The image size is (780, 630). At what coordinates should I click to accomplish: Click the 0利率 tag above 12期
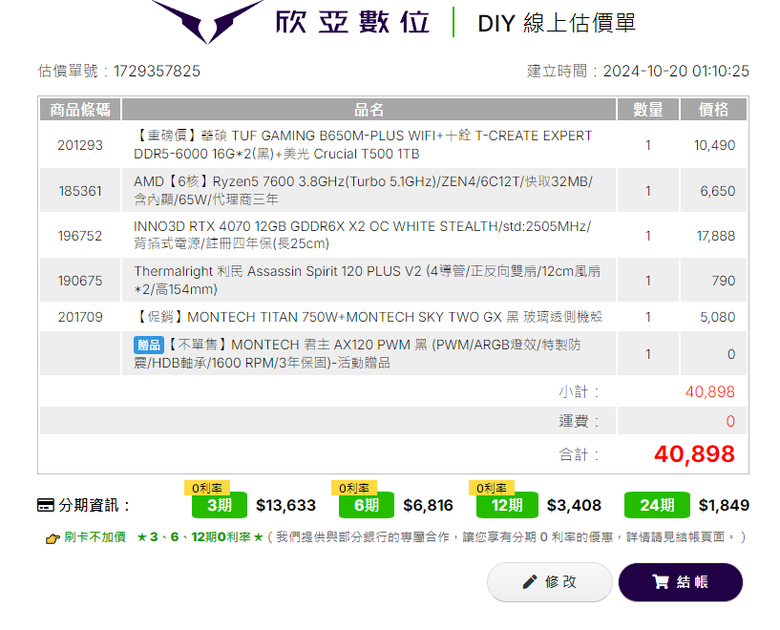pos(491,488)
